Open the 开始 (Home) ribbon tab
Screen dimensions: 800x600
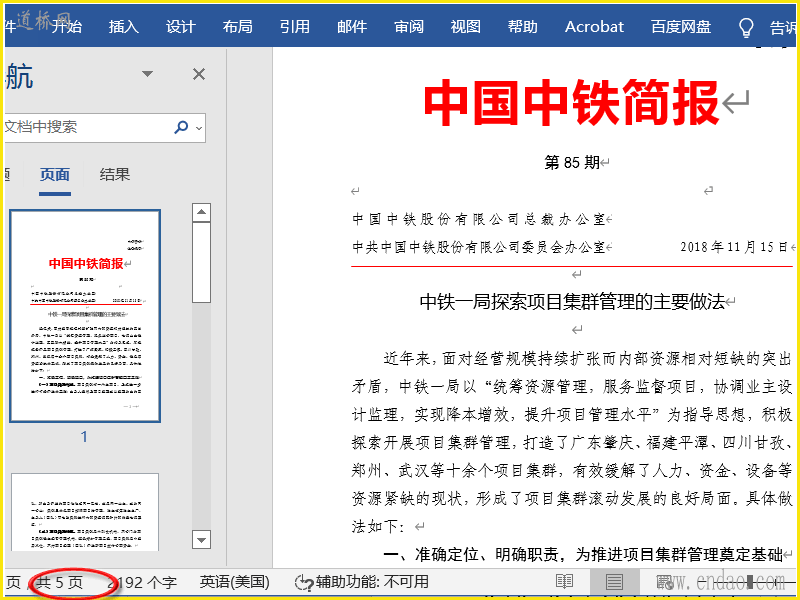(x=66, y=27)
